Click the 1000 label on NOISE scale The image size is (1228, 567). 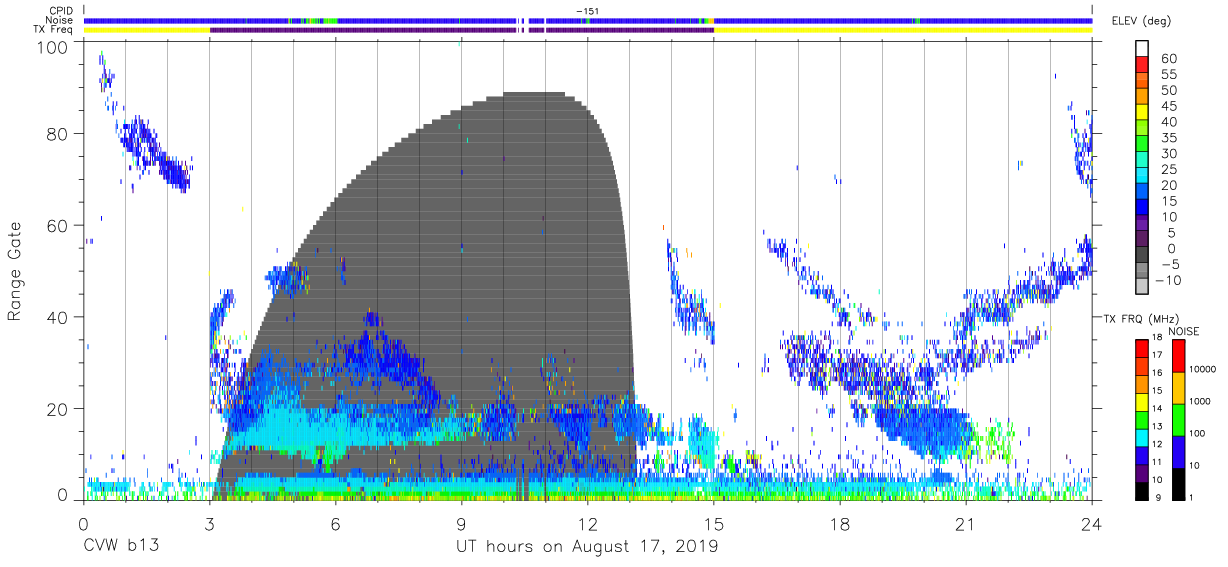tap(1198, 401)
